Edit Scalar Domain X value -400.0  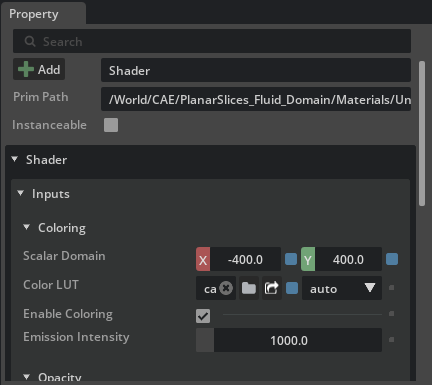pyautogui.click(x=245, y=259)
